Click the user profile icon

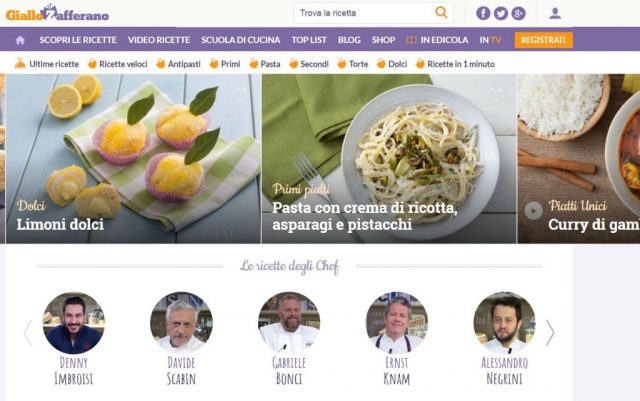pos(555,13)
